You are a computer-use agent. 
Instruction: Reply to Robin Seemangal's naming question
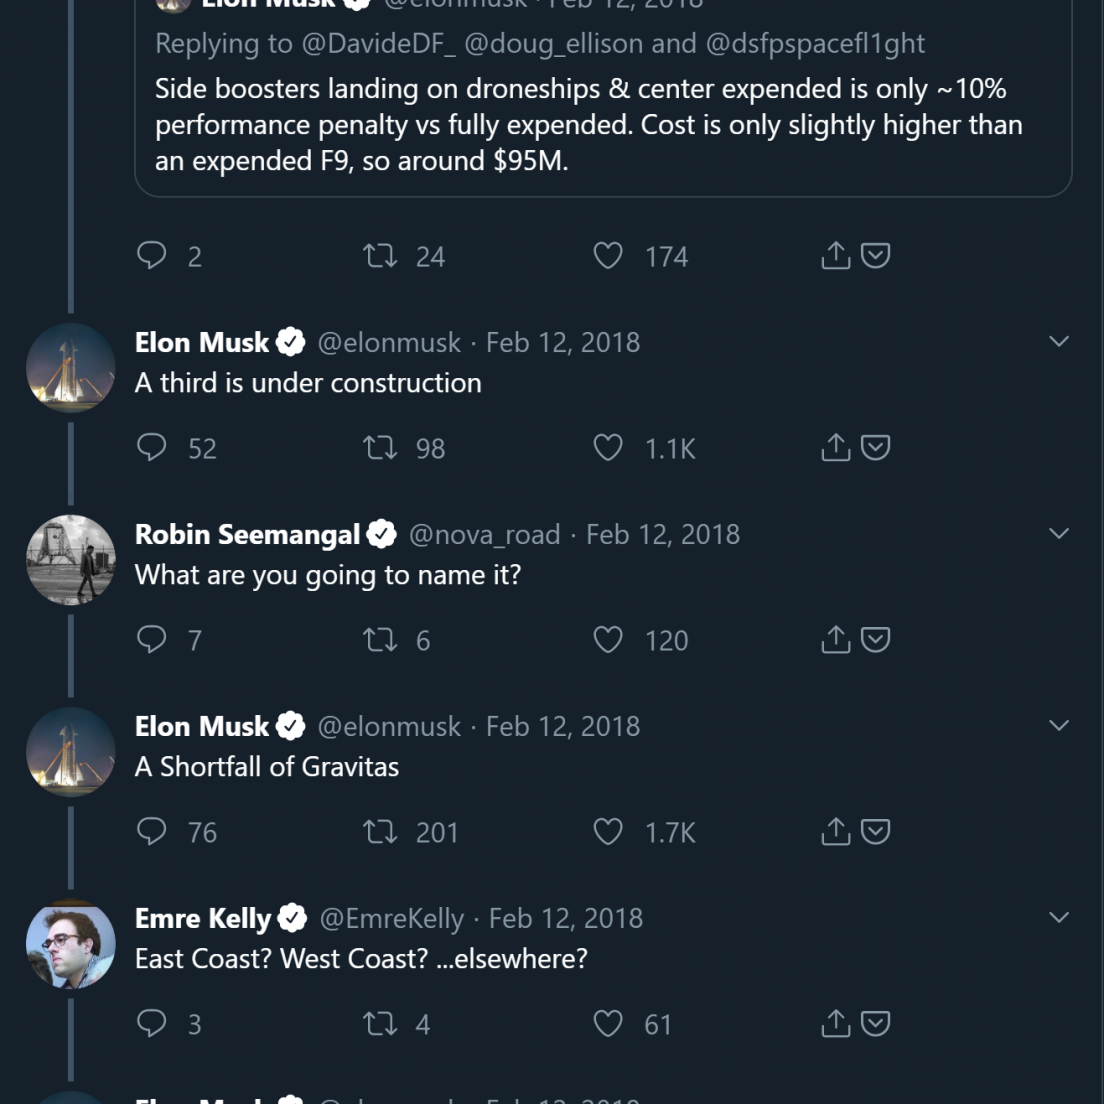[x=151, y=639]
